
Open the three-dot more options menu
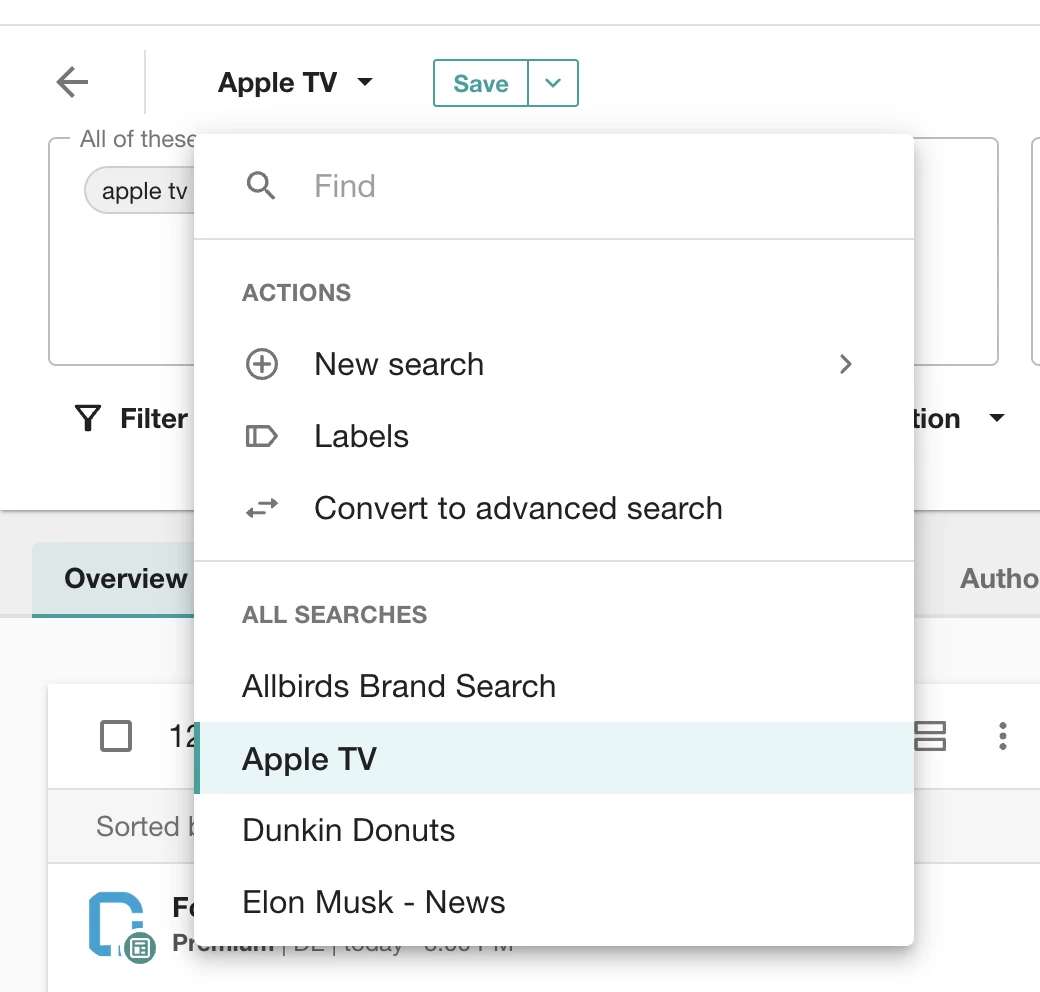coord(1003,736)
